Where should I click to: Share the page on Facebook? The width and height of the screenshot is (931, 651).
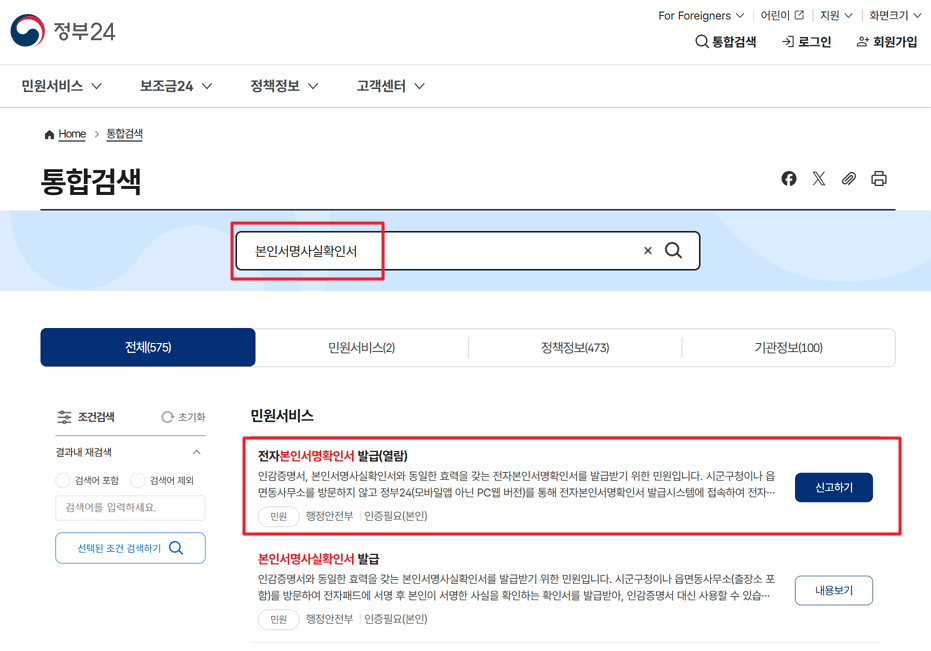click(789, 178)
